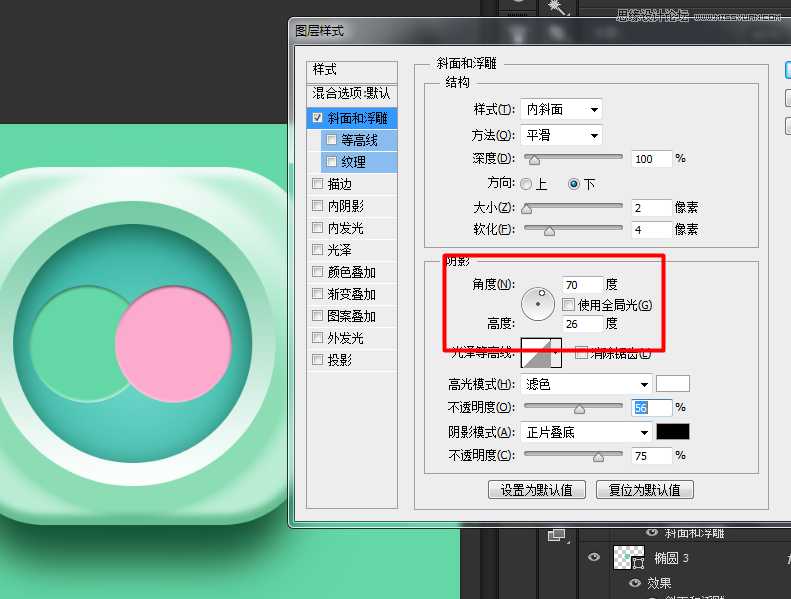The image size is (791, 599).
Task: Check 使用全局光 option
Action: click(569, 305)
